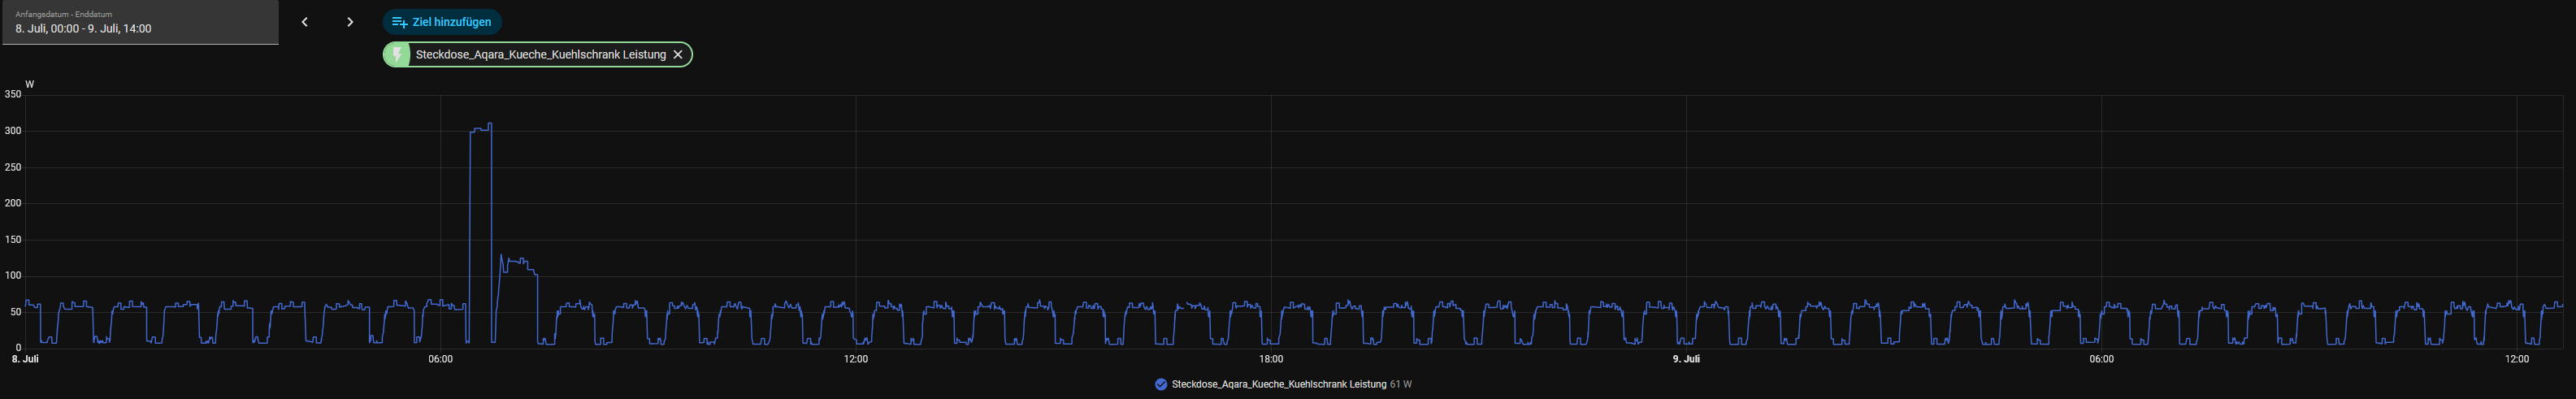Screen dimensions: 2576x399
Task: Click the legend label Steckdose_Aqara_Kueche_Kuehlschrank Leistung
Action: pos(1279,384)
